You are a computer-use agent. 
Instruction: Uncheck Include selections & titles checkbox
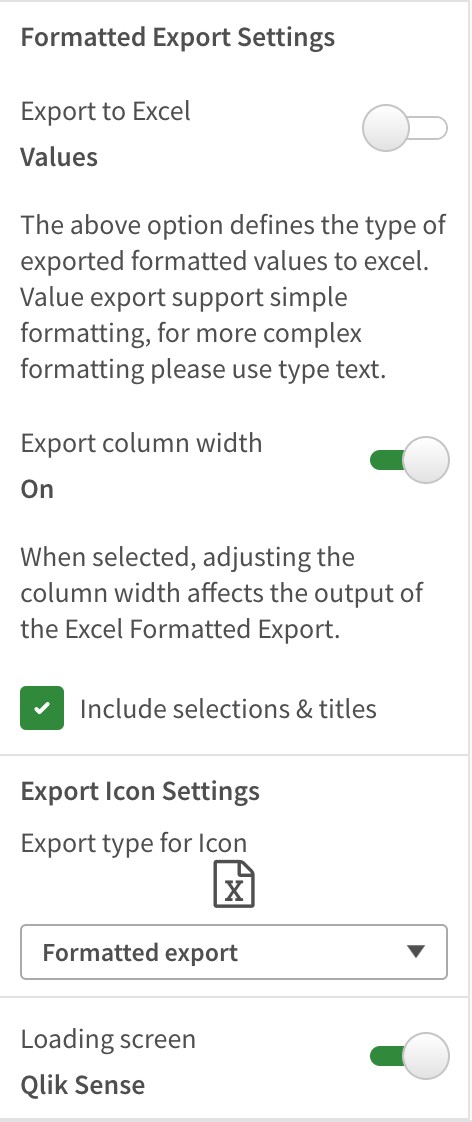[x=41, y=708]
